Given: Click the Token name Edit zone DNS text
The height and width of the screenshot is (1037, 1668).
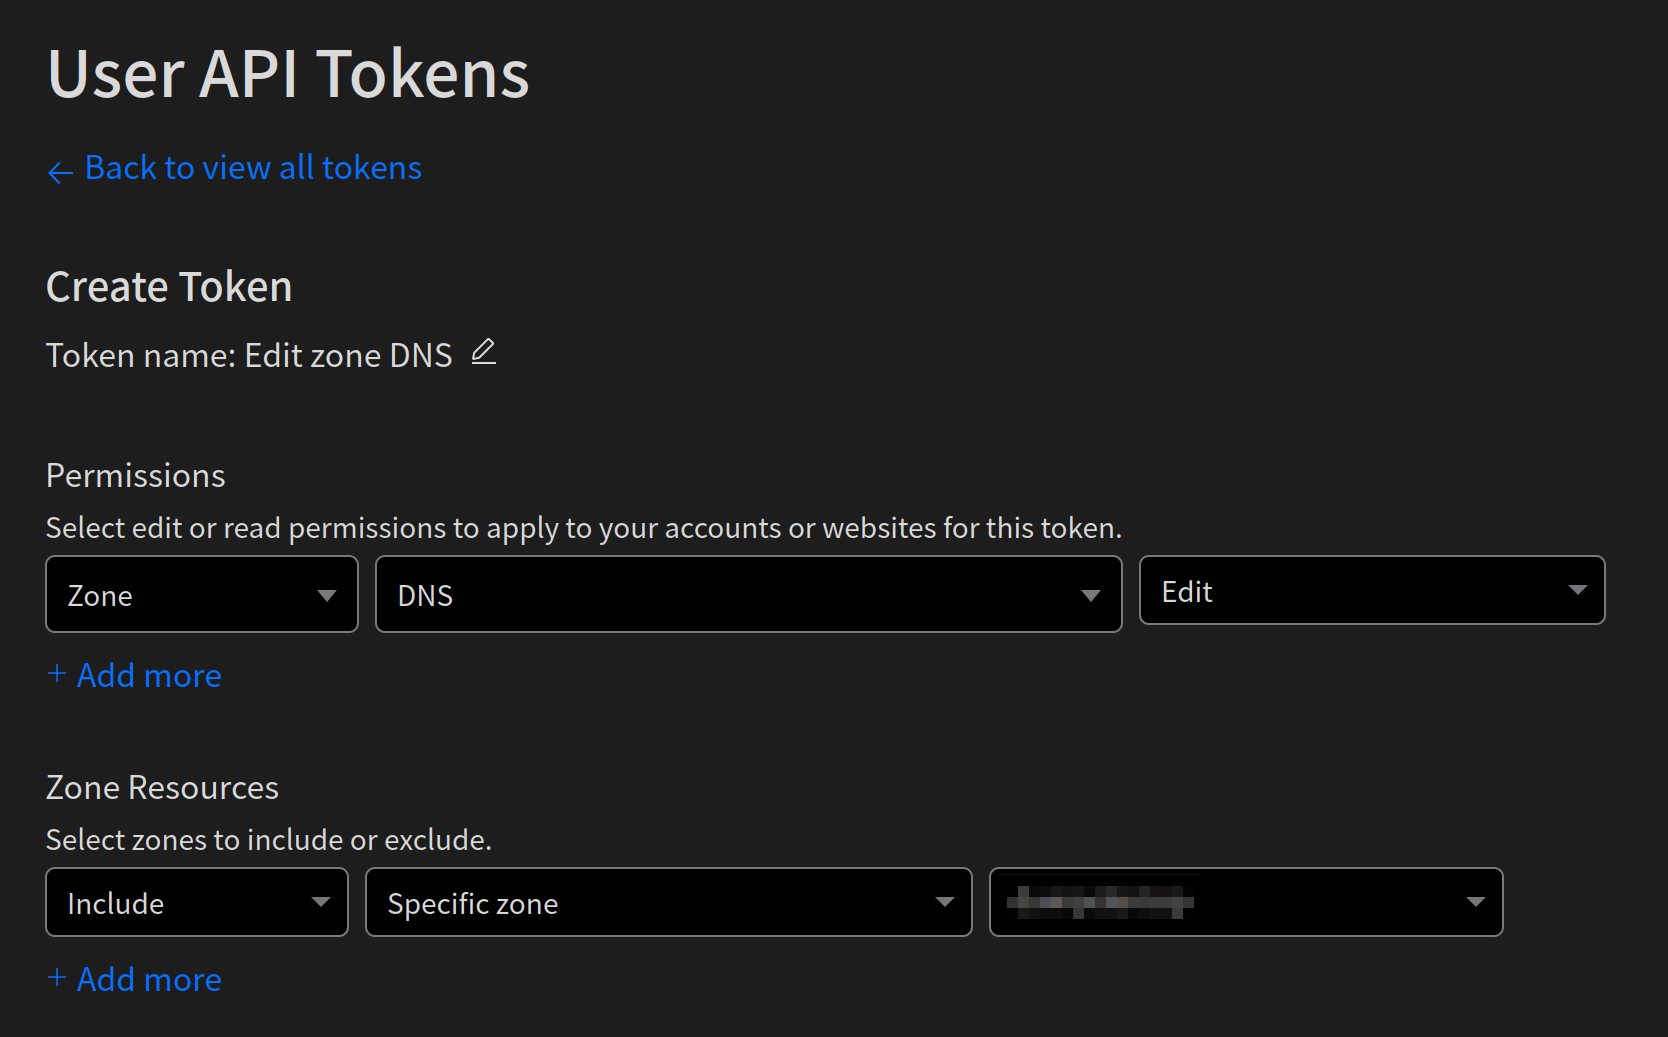Looking at the screenshot, I should tap(249, 356).
